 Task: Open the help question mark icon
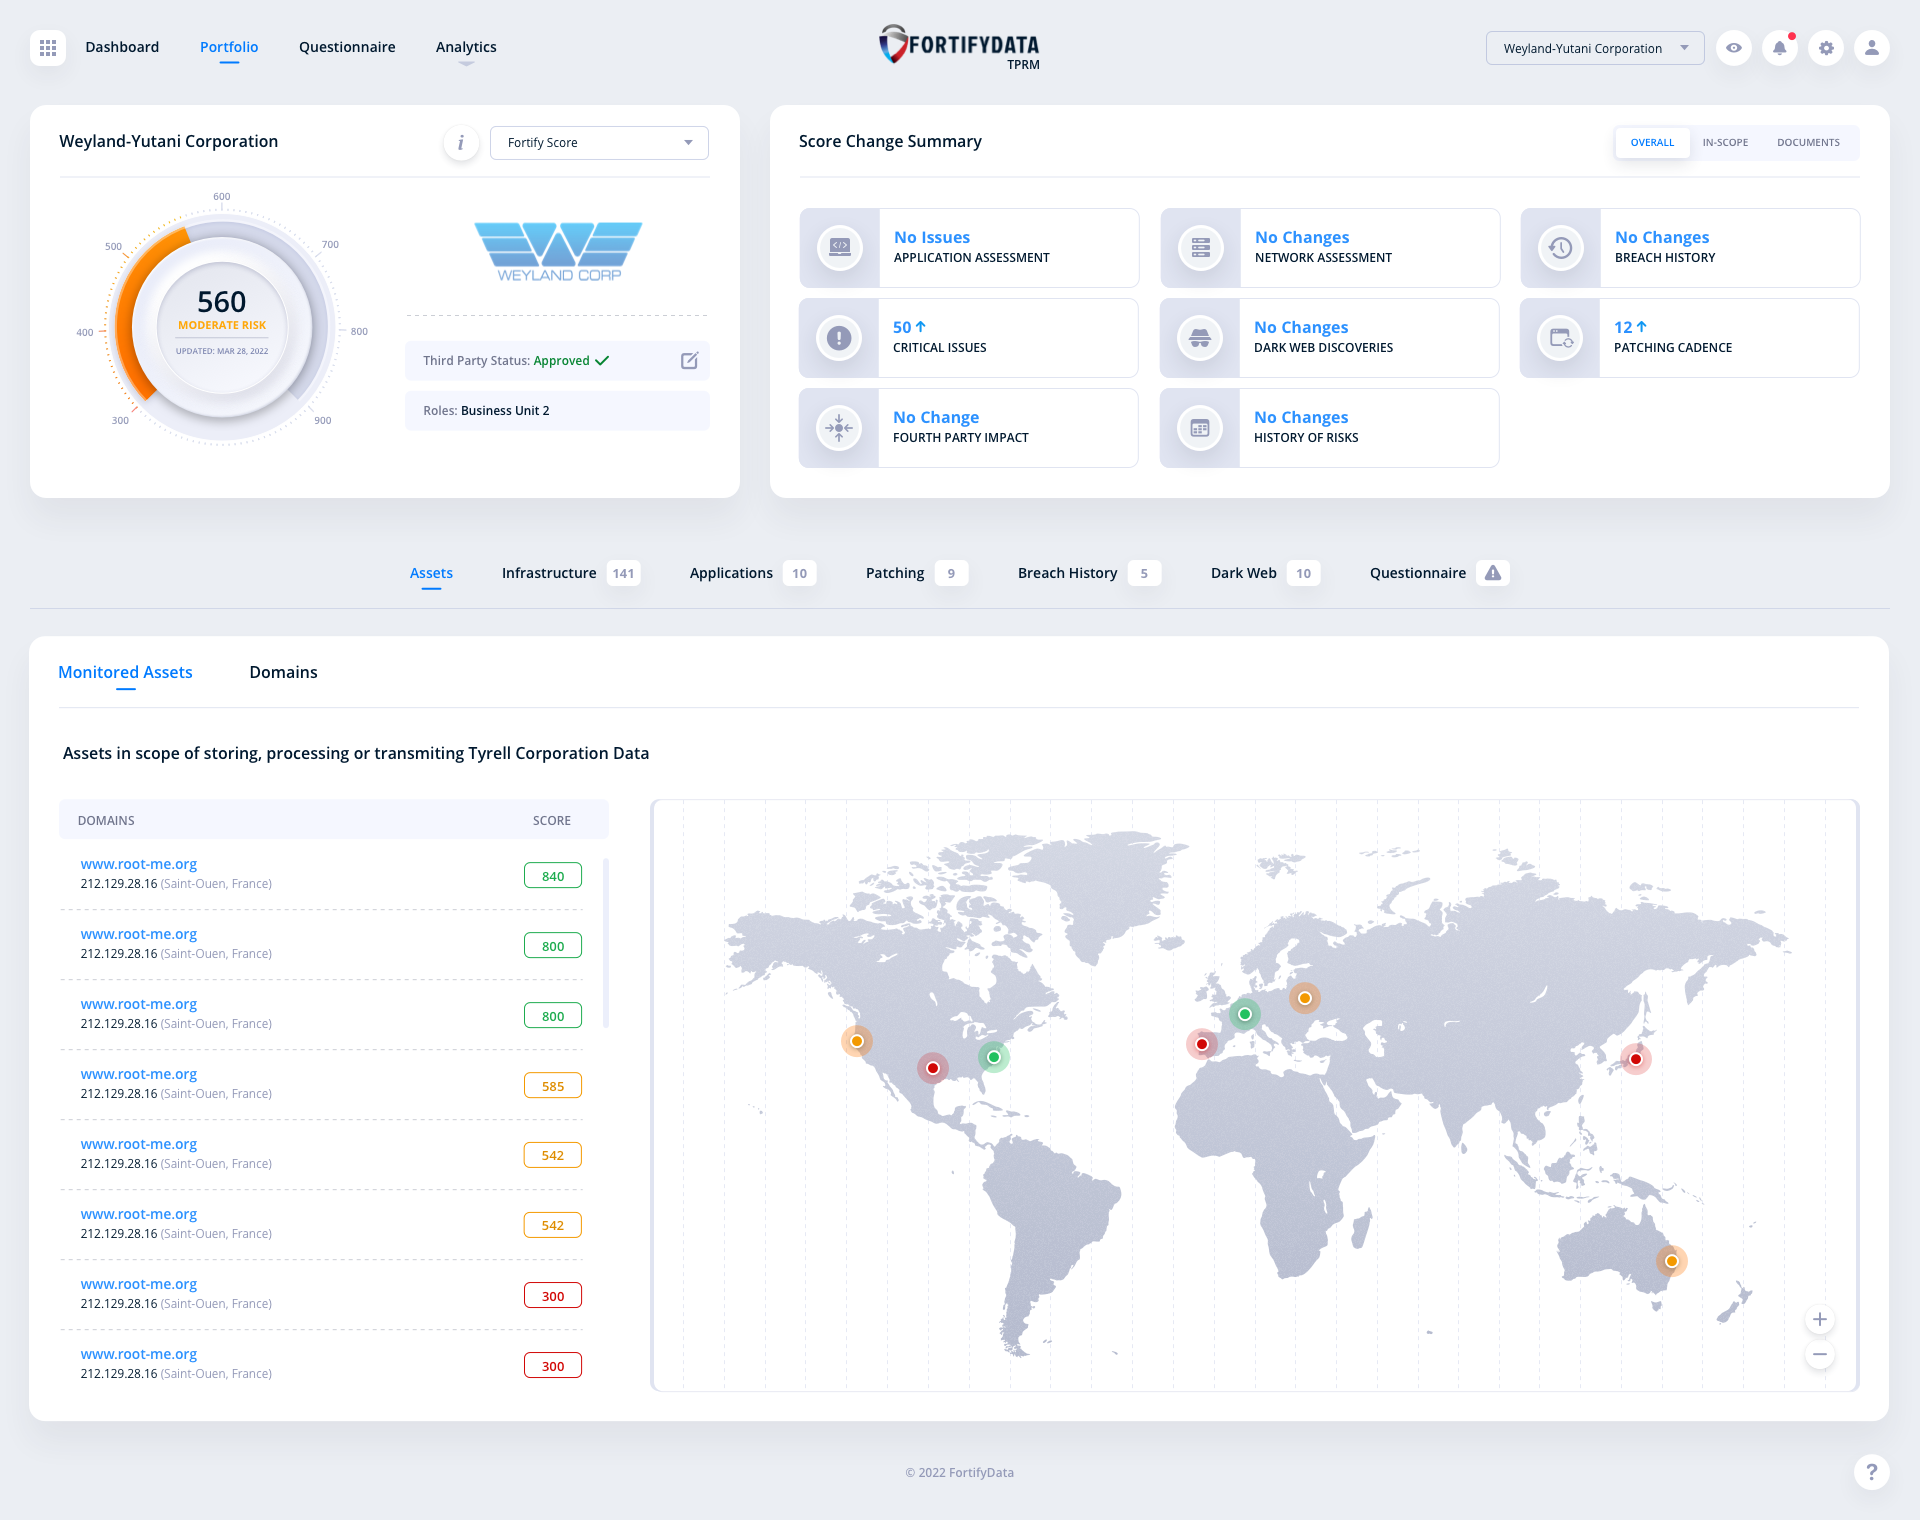[1871, 1472]
